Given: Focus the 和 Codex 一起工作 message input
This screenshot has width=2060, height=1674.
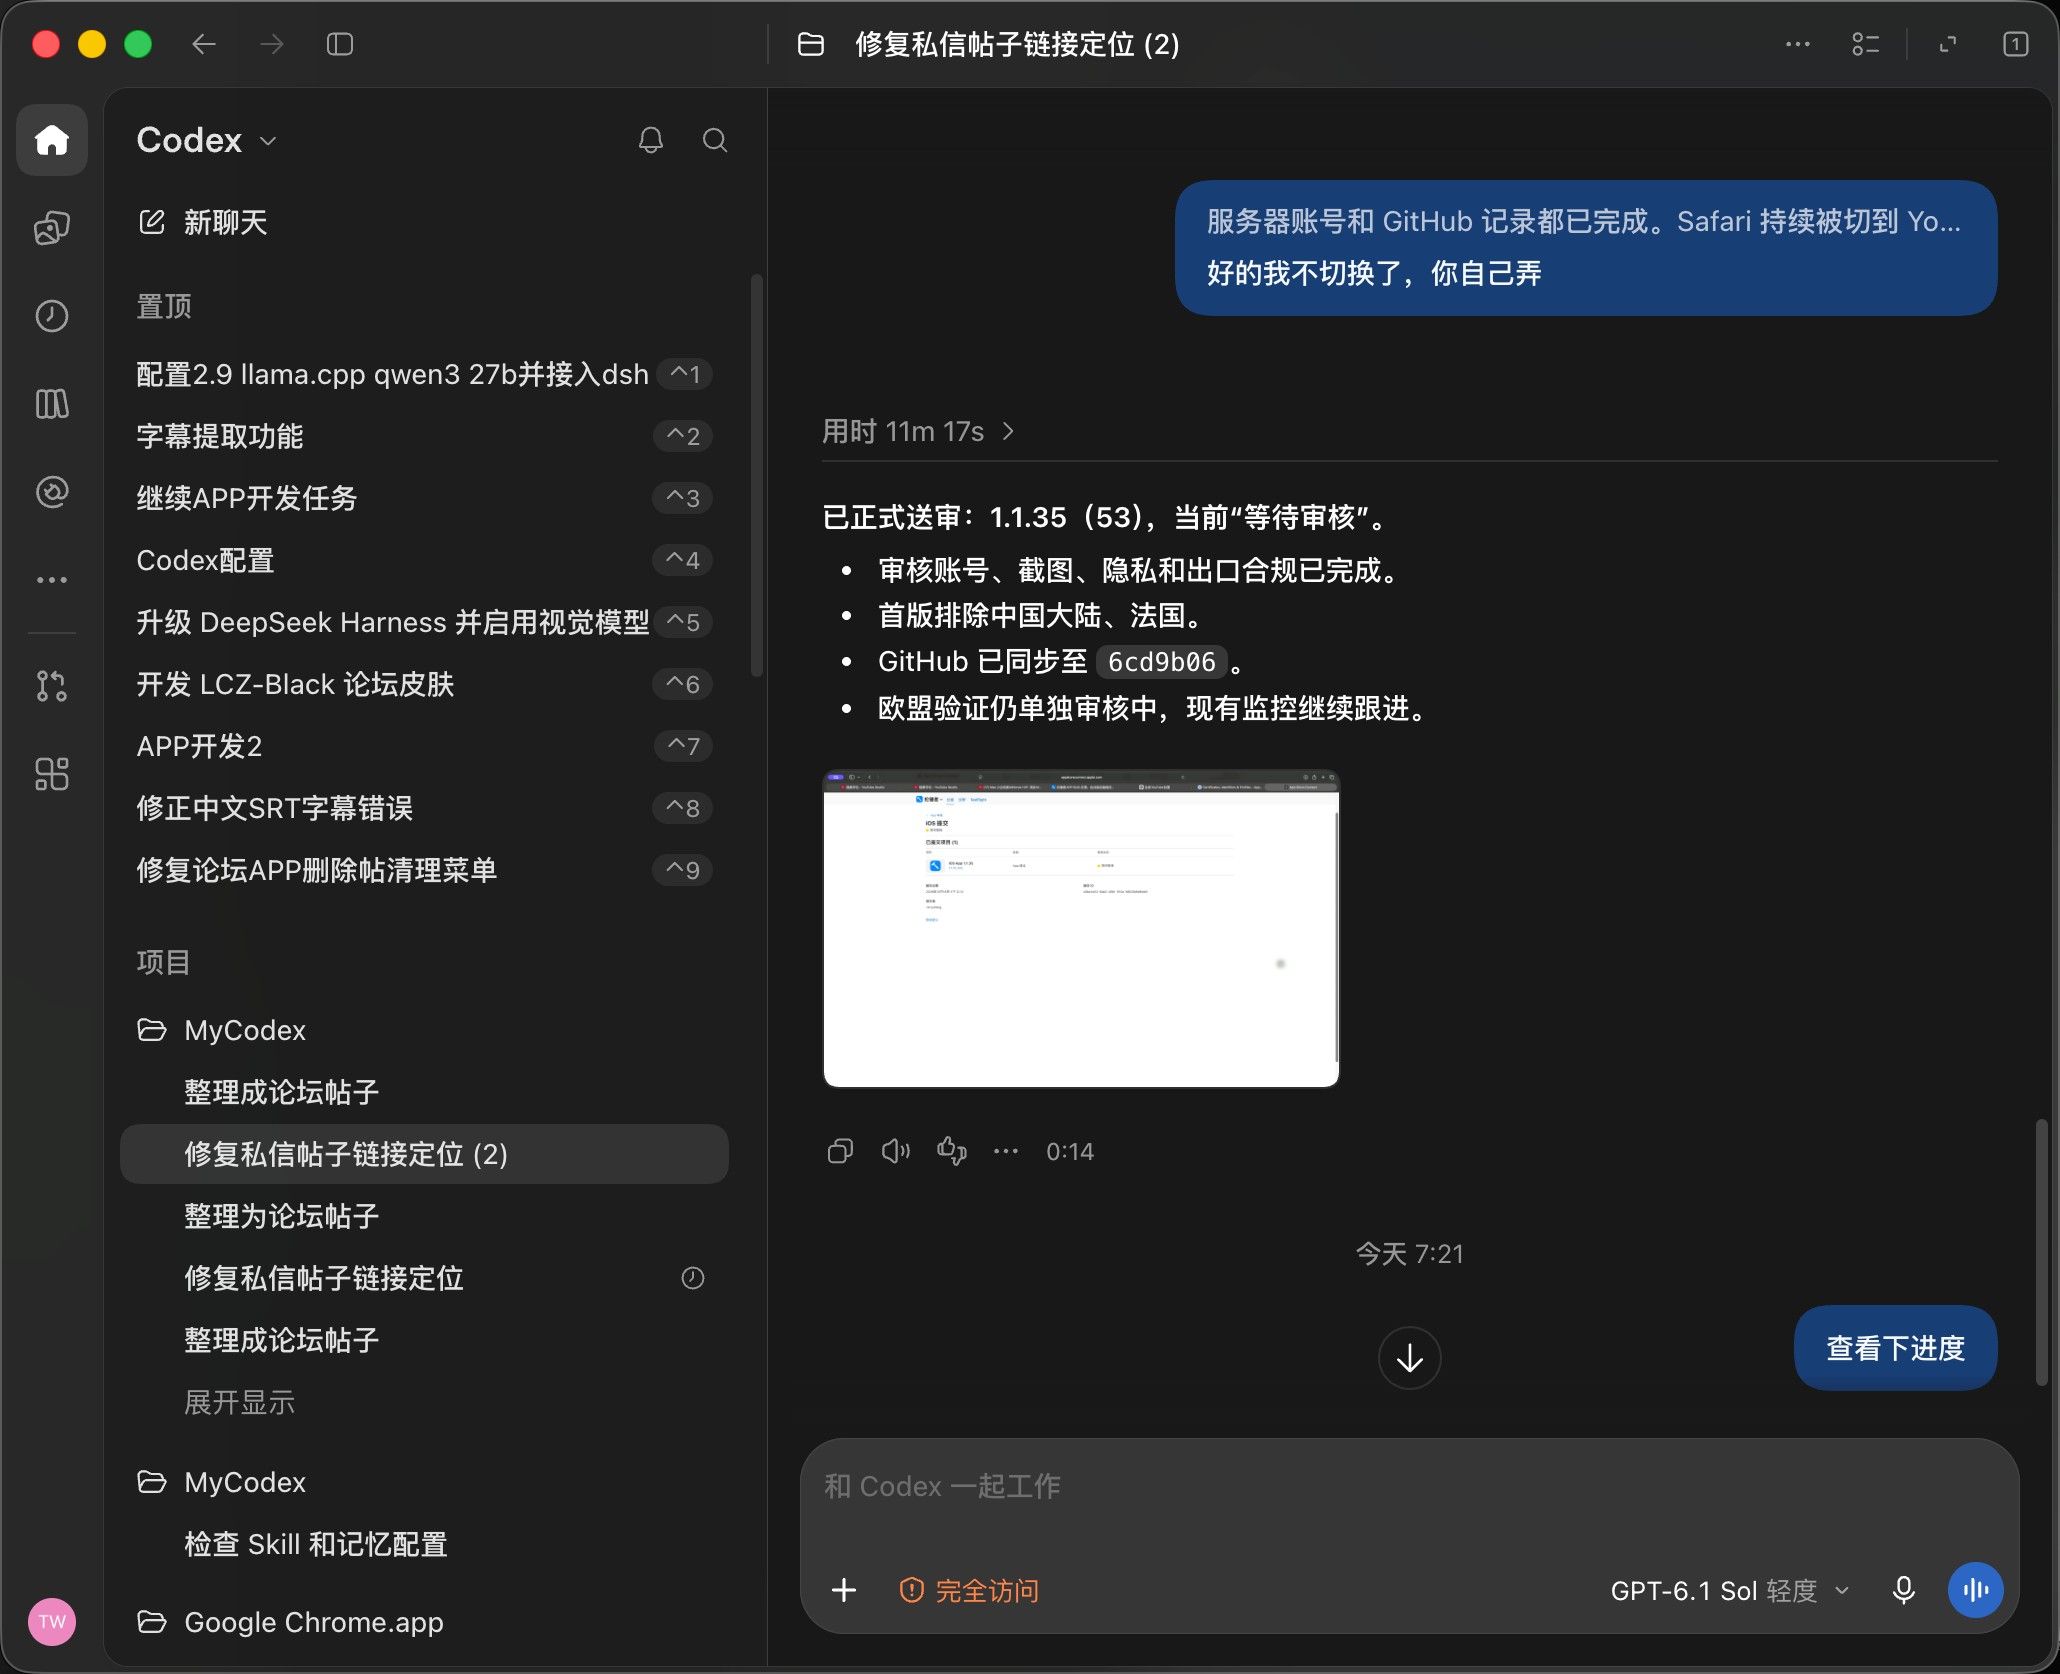Looking at the screenshot, I should tap(1408, 1486).
